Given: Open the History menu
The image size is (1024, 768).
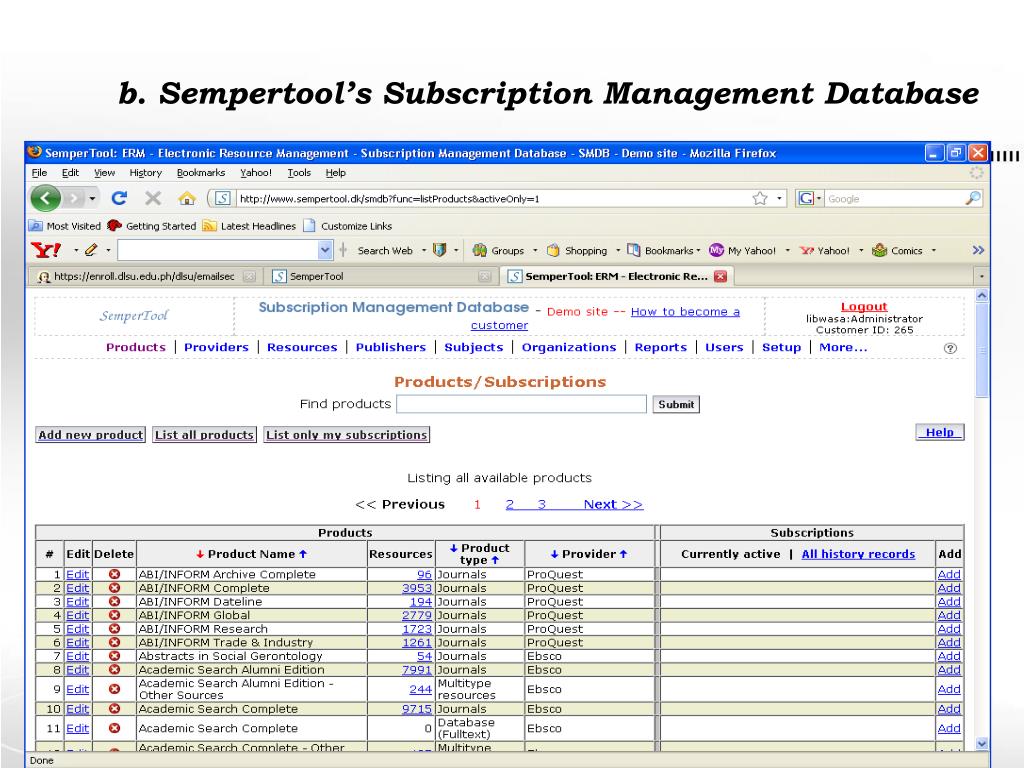Looking at the screenshot, I should click(146, 172).
